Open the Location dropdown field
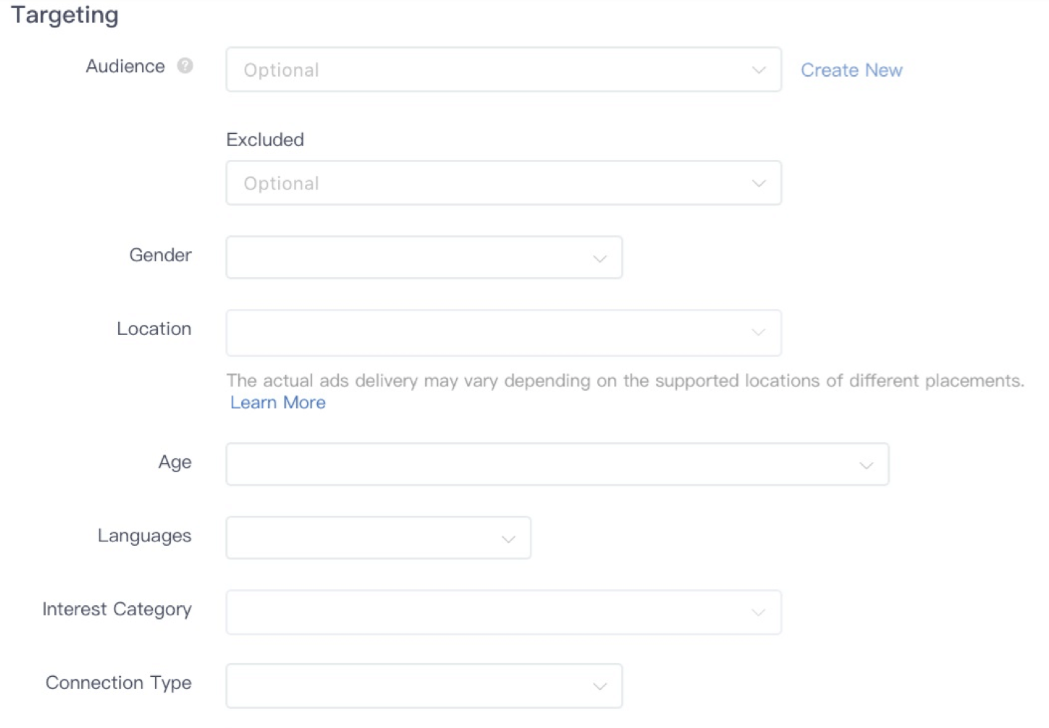 coord(490,332)
